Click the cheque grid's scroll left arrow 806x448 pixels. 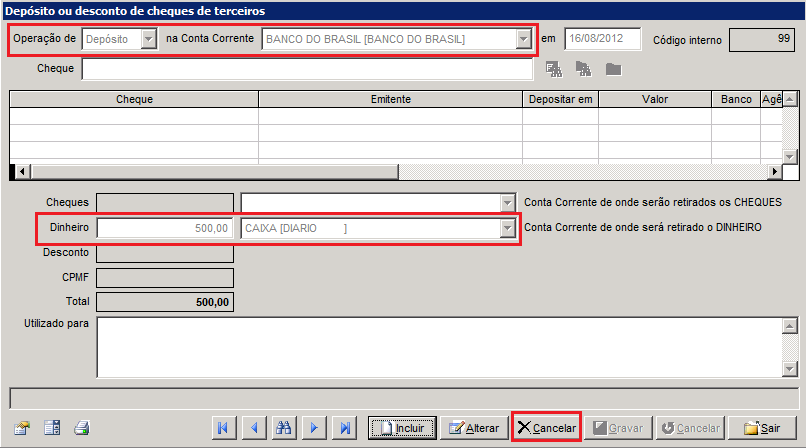click(x=22, y=172)
